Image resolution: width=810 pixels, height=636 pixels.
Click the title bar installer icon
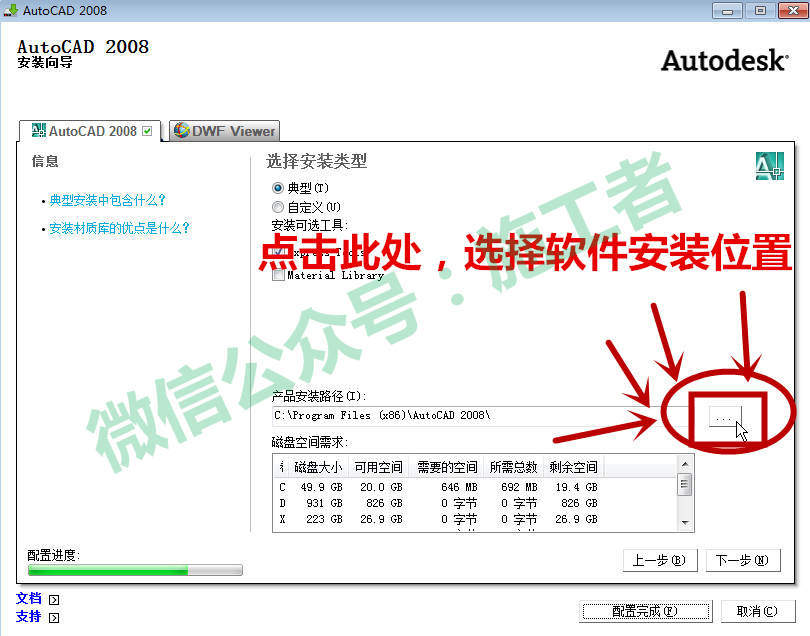tap(10, 10)
